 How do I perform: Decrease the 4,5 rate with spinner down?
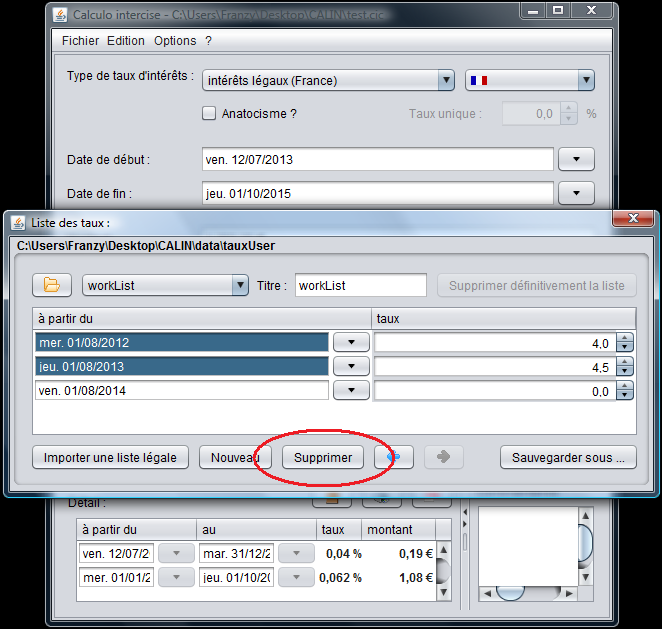pos(624,371)
